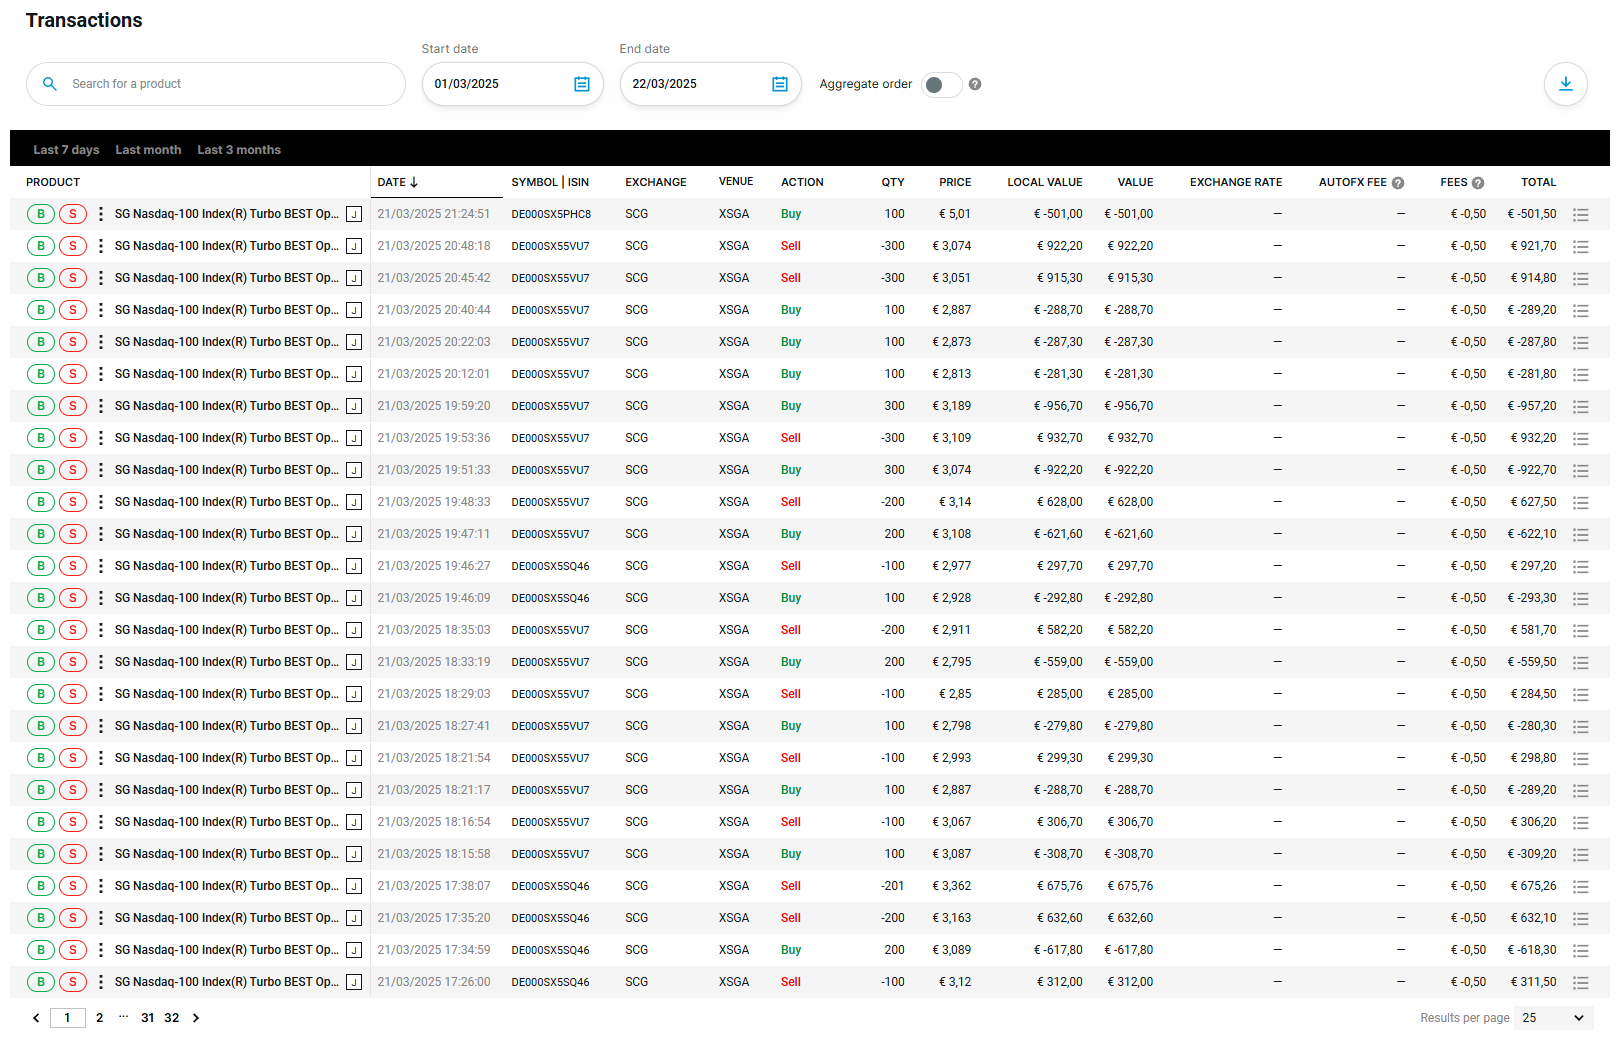Viewport: 1617px width, 1051px height.
Task: Click the AutoFX Fee info icon
Action: coord(1398,183)
